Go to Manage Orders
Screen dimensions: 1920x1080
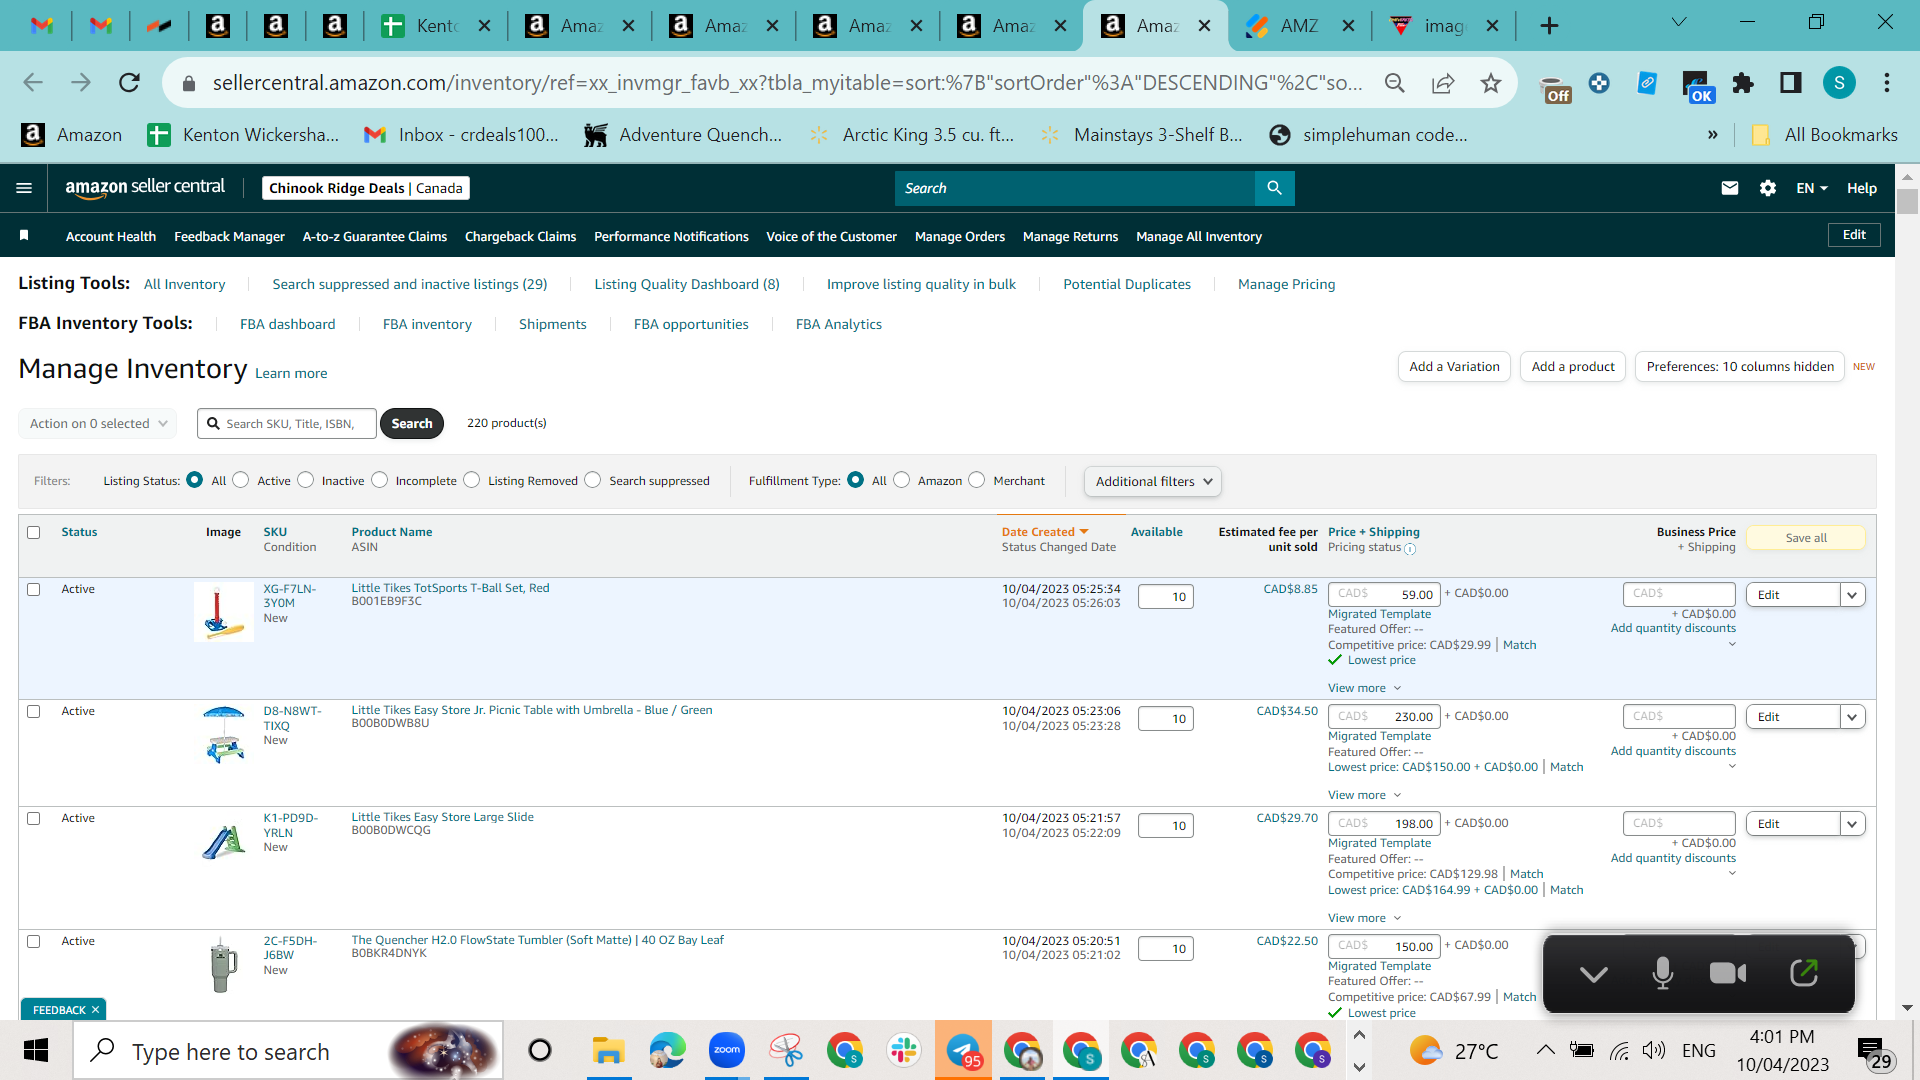click(x=960, y=236)
